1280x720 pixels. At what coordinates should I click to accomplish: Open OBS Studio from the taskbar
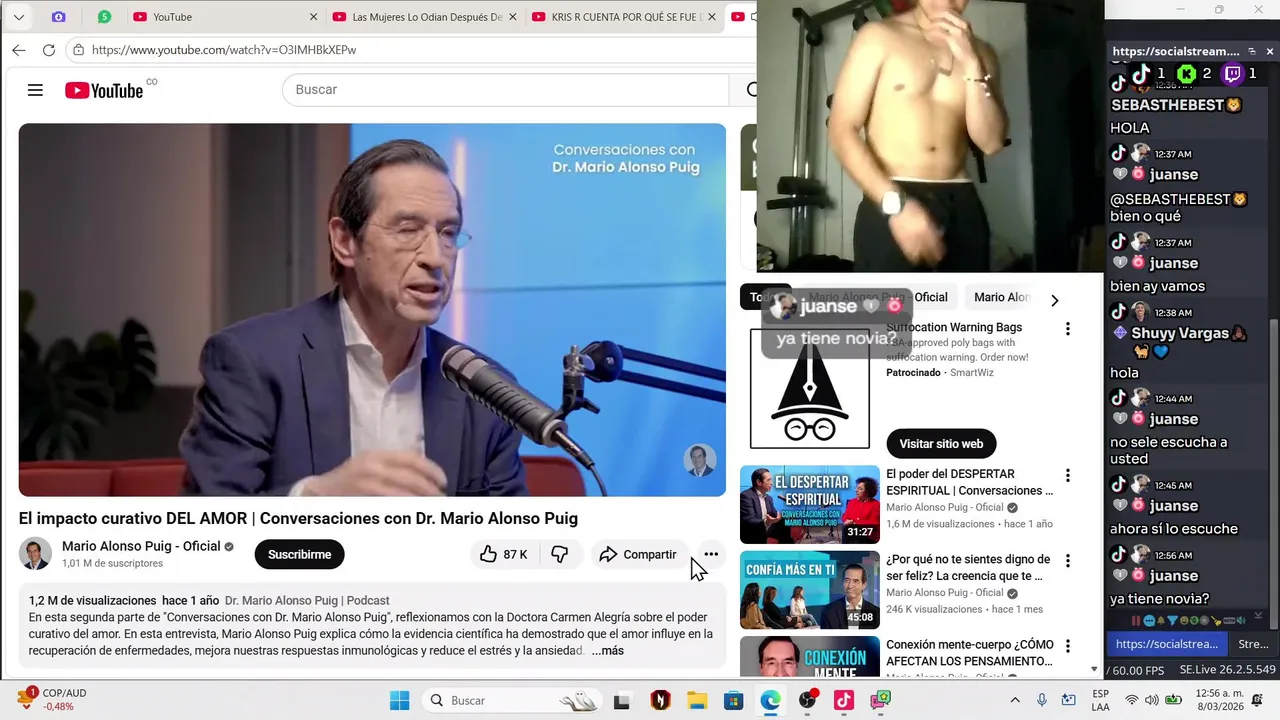coord(807,700)
